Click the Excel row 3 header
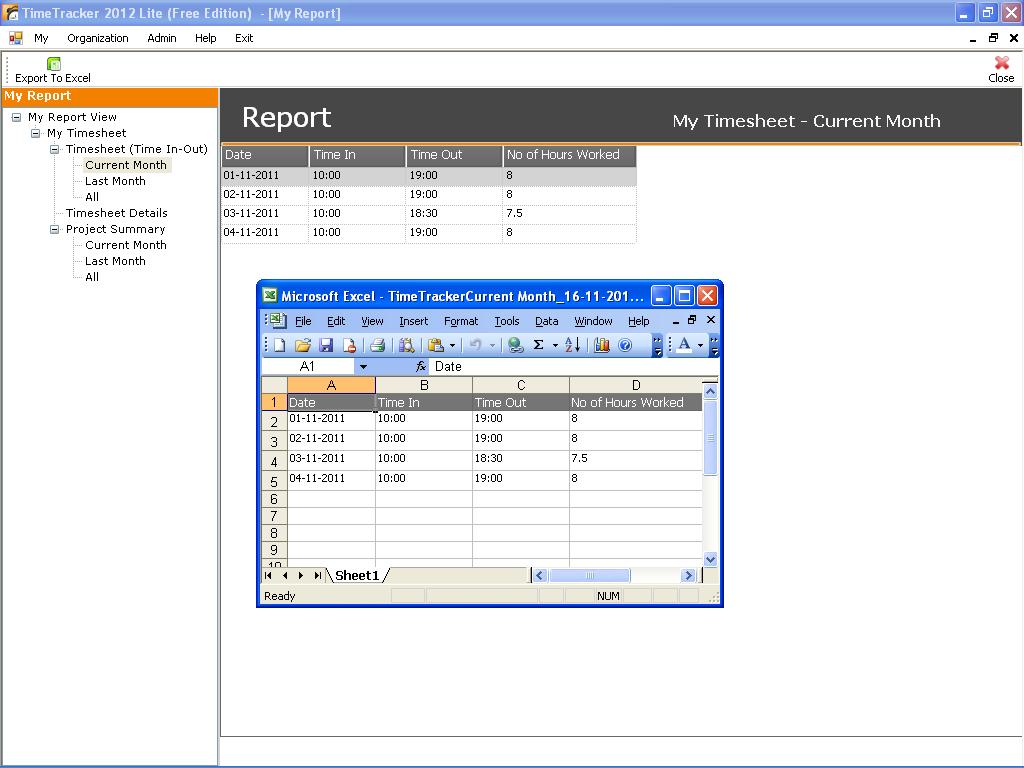Viewport: 1024px width, 768px height. point(274,441)
